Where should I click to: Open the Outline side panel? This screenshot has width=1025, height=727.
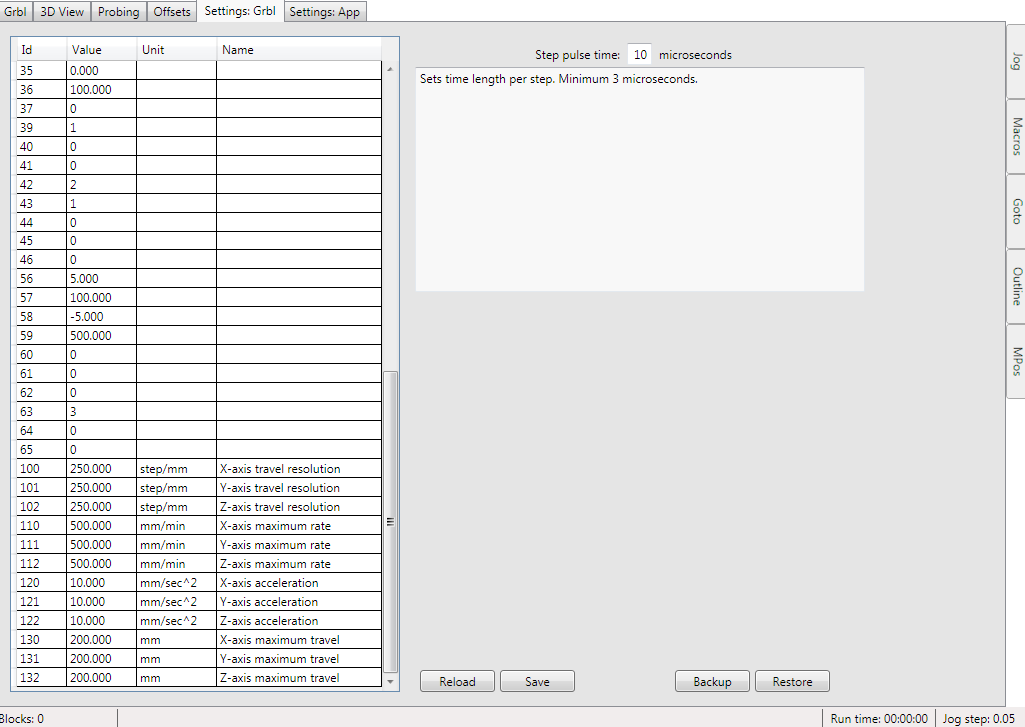[x=1016, y=286]
